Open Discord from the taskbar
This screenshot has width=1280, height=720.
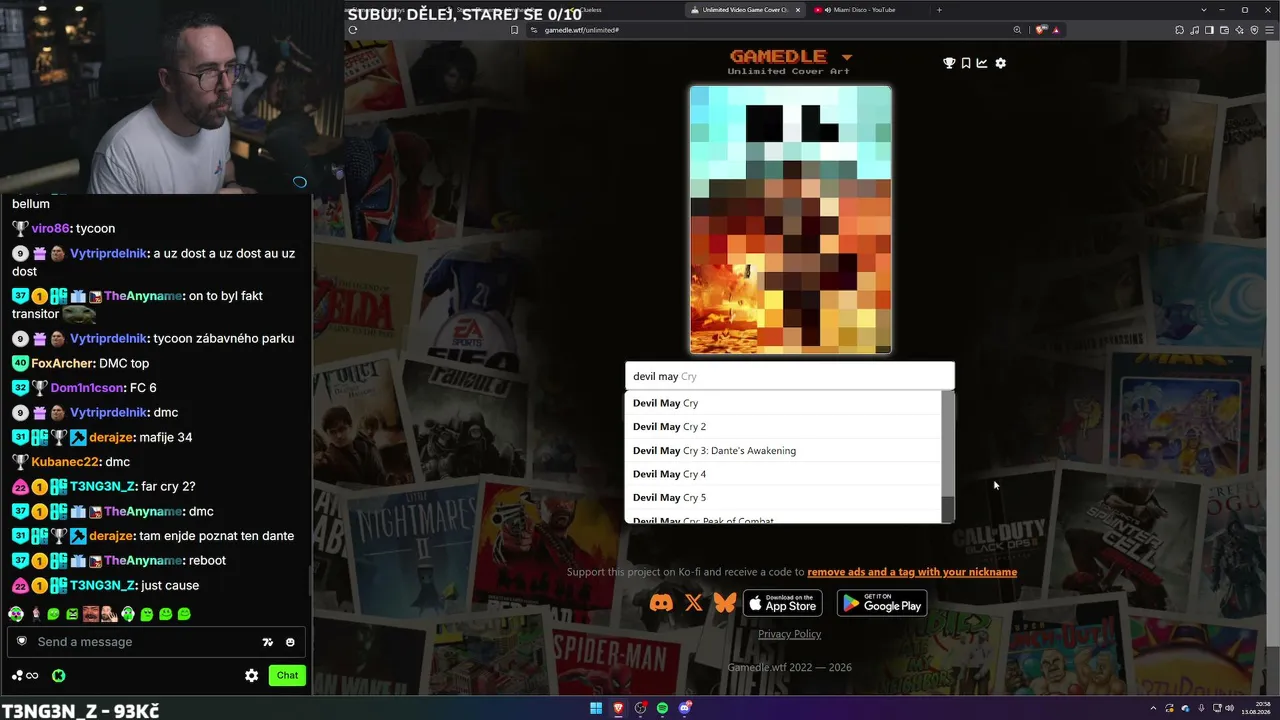point(685,709)
